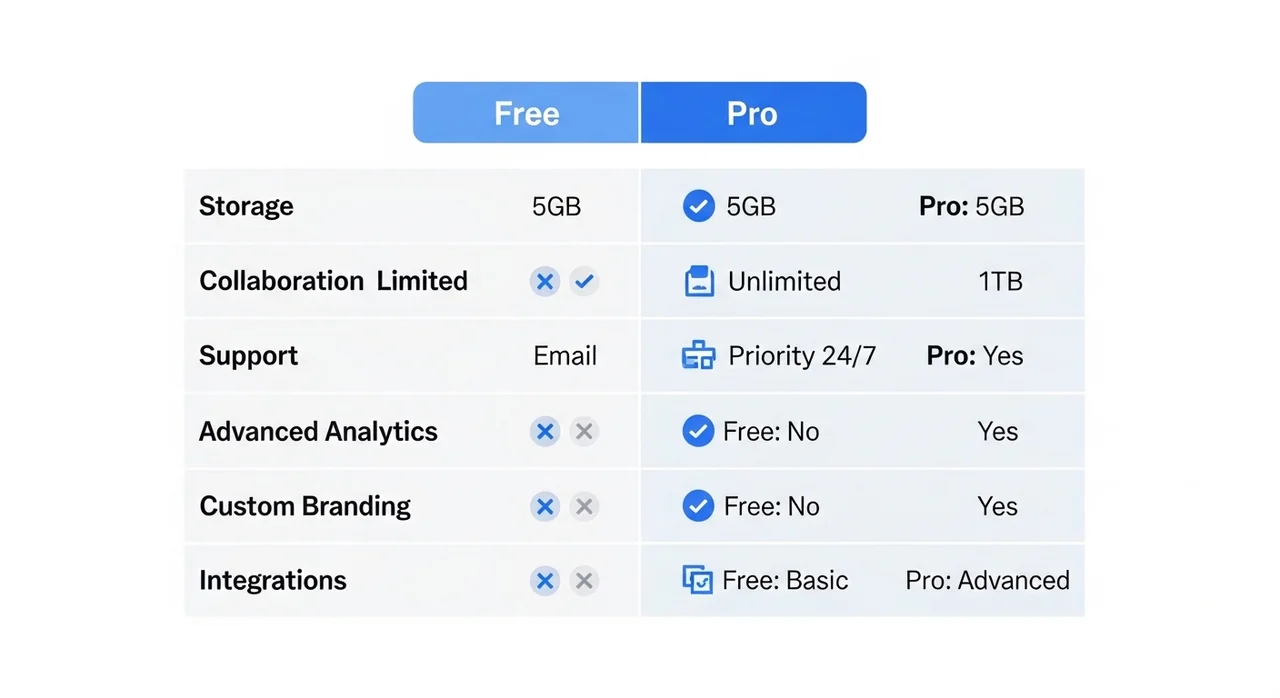Click the save disk icon beside Unlimited
The image size is (1280, 698).
699,281
